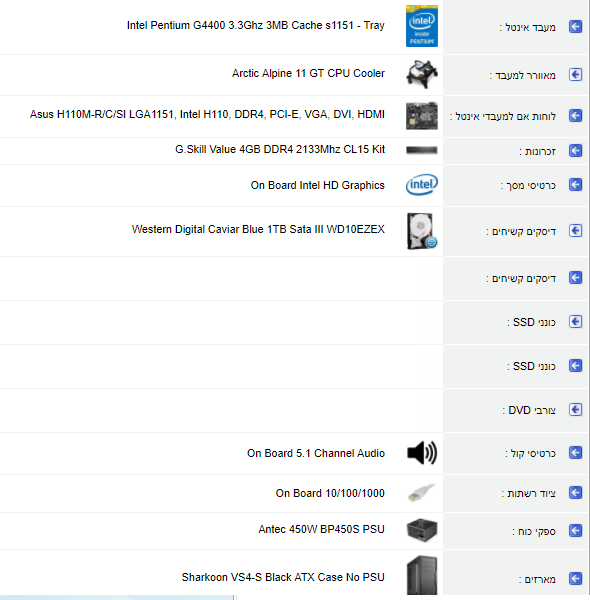Image resolution: width=590 pixels, height=600 pixels.
Task: Click the ציוד רשתות category label
Action: (x=529, y=493)
